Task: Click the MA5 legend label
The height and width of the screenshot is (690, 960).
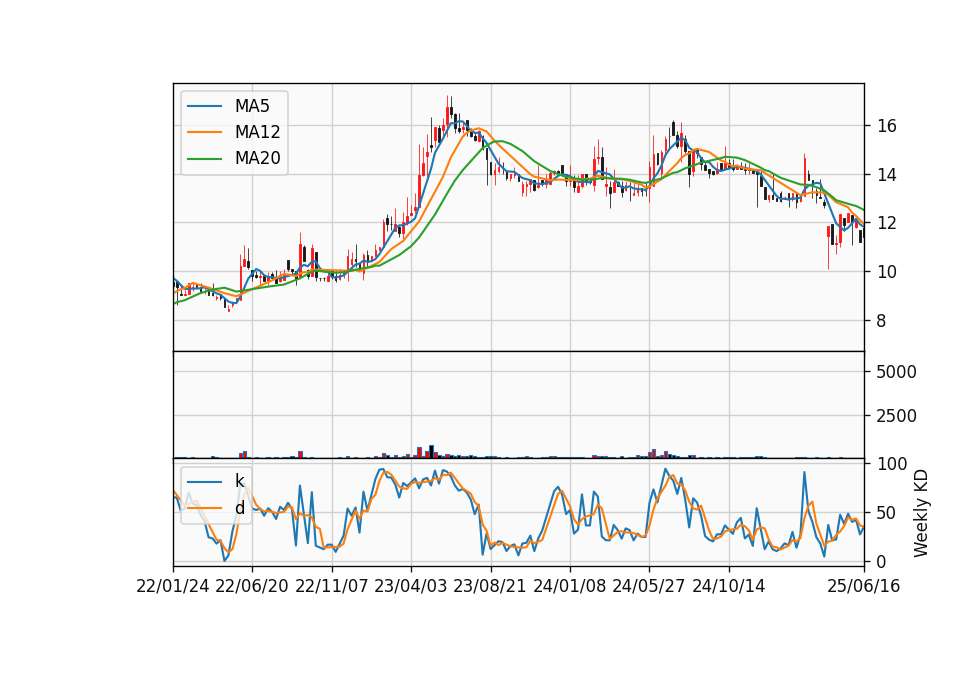Action: 252,106
